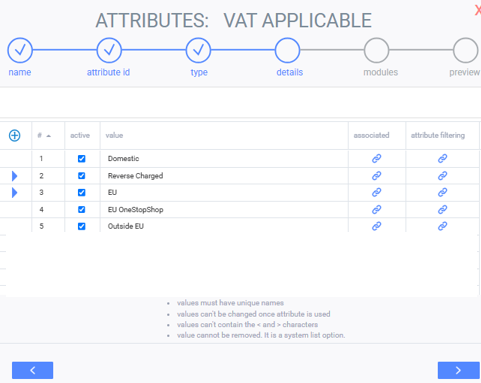Open associated link for Domestic row

(x=376, y=159)
